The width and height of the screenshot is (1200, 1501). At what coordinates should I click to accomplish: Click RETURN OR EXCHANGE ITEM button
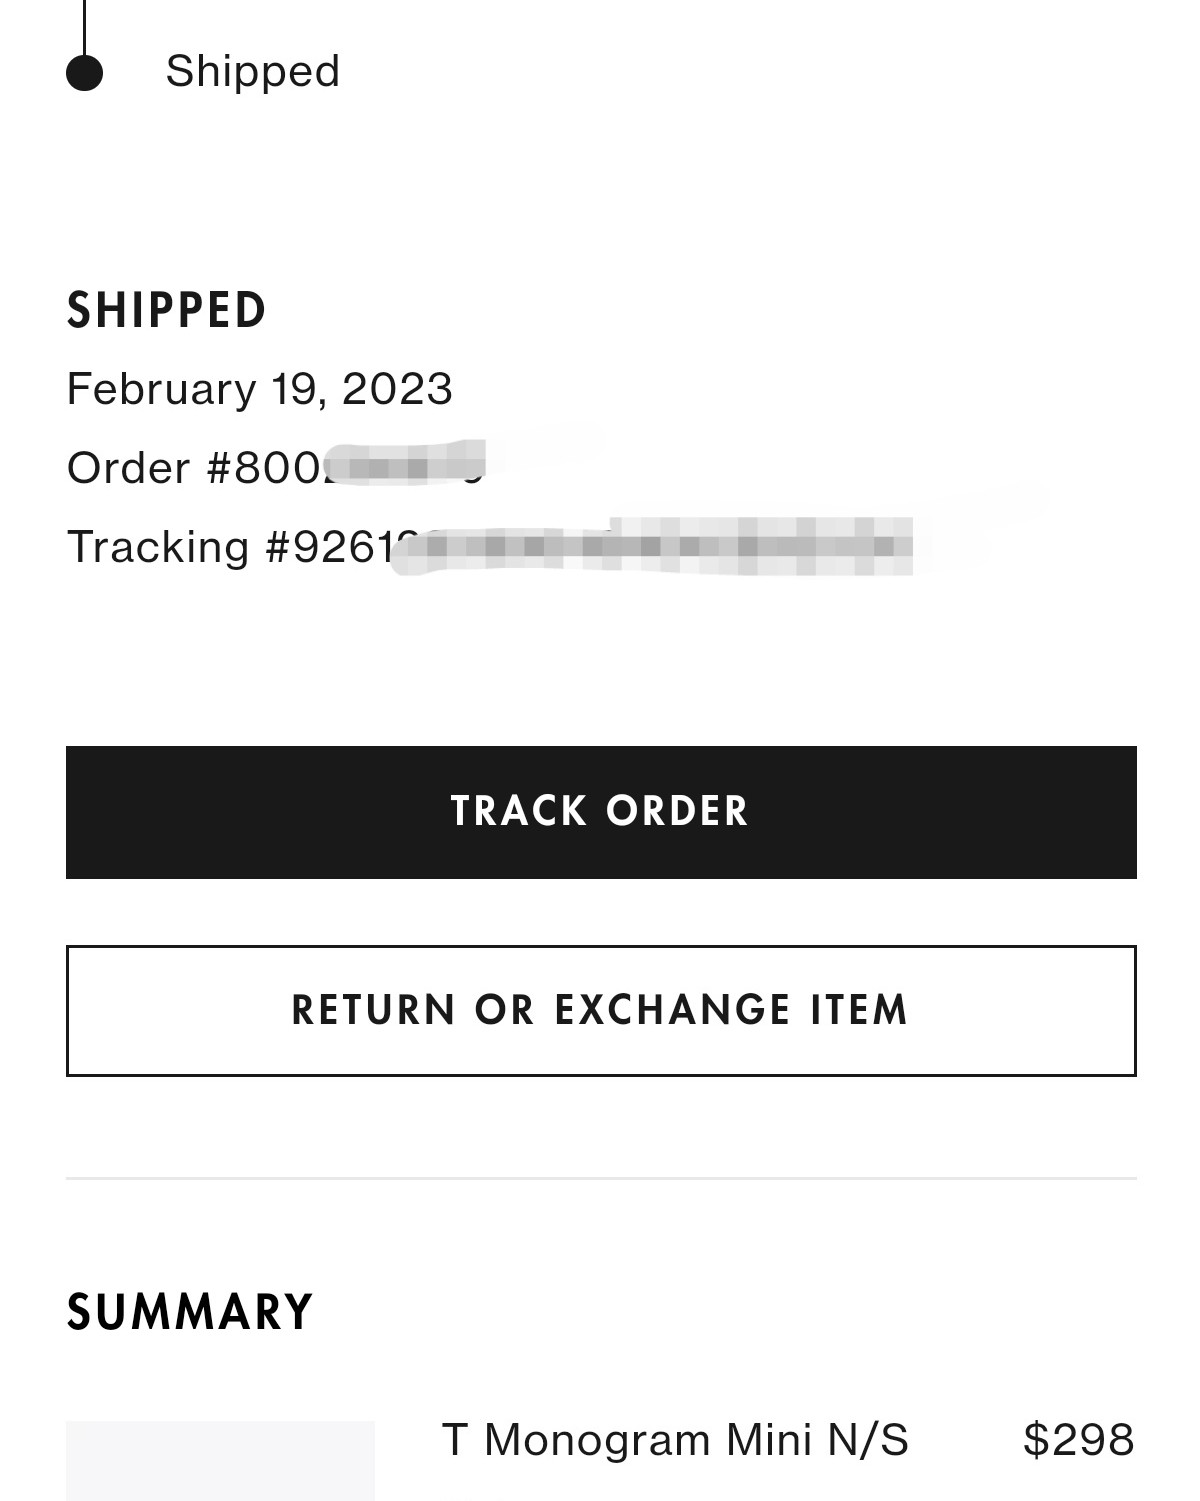[x=601, y=1010]
